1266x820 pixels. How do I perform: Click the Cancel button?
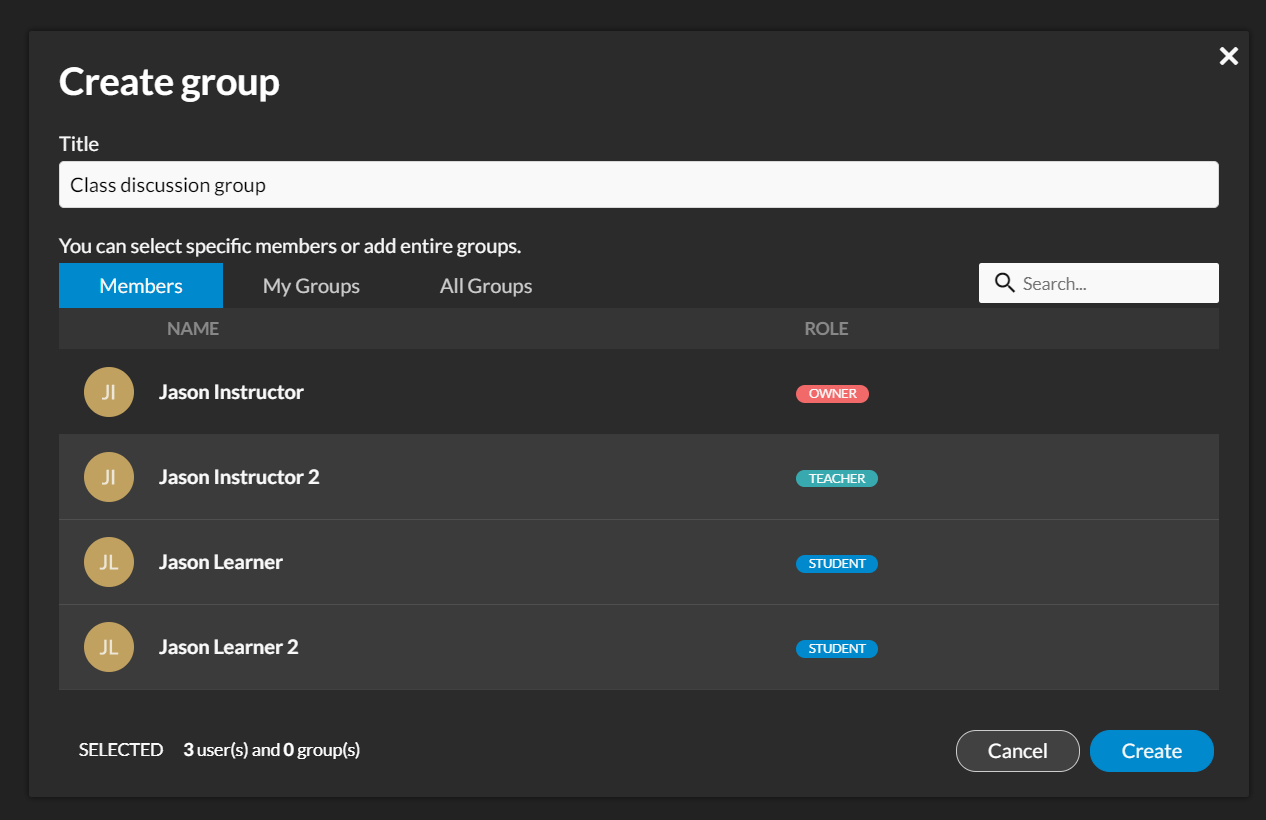pyautogui.click(x=1017, y=750)
